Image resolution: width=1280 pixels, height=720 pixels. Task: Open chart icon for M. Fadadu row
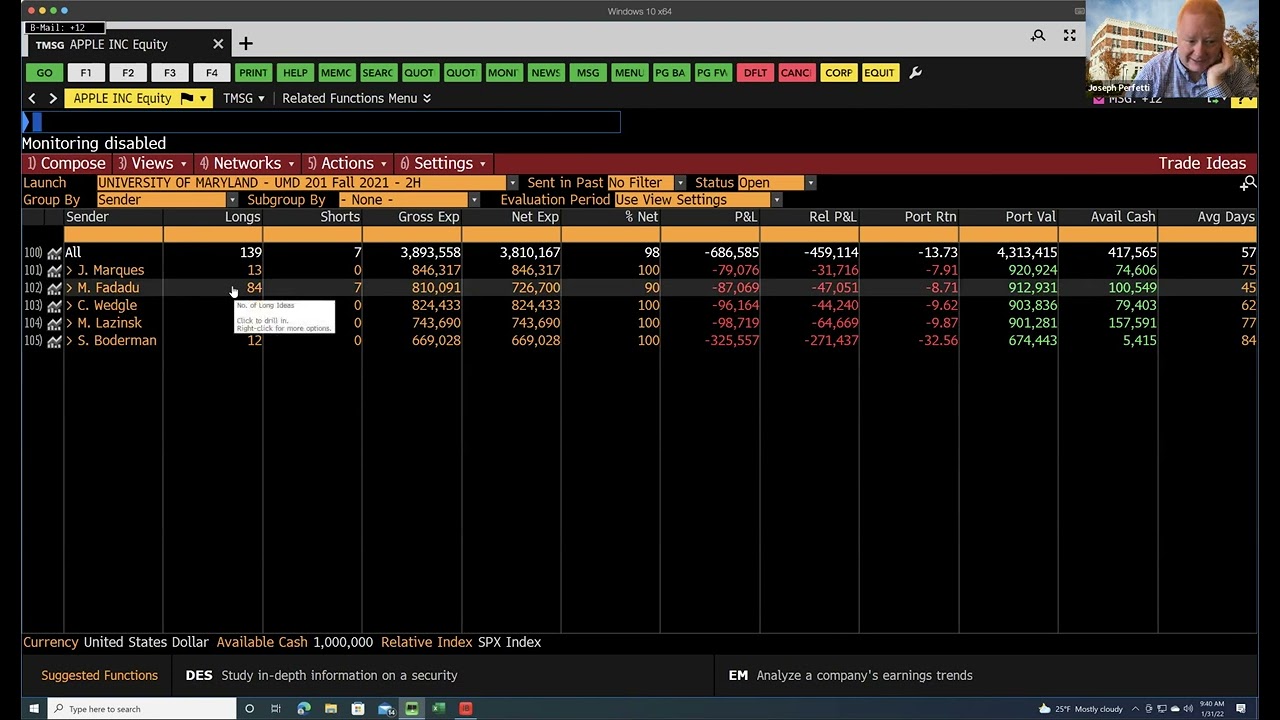pos(54,288)
